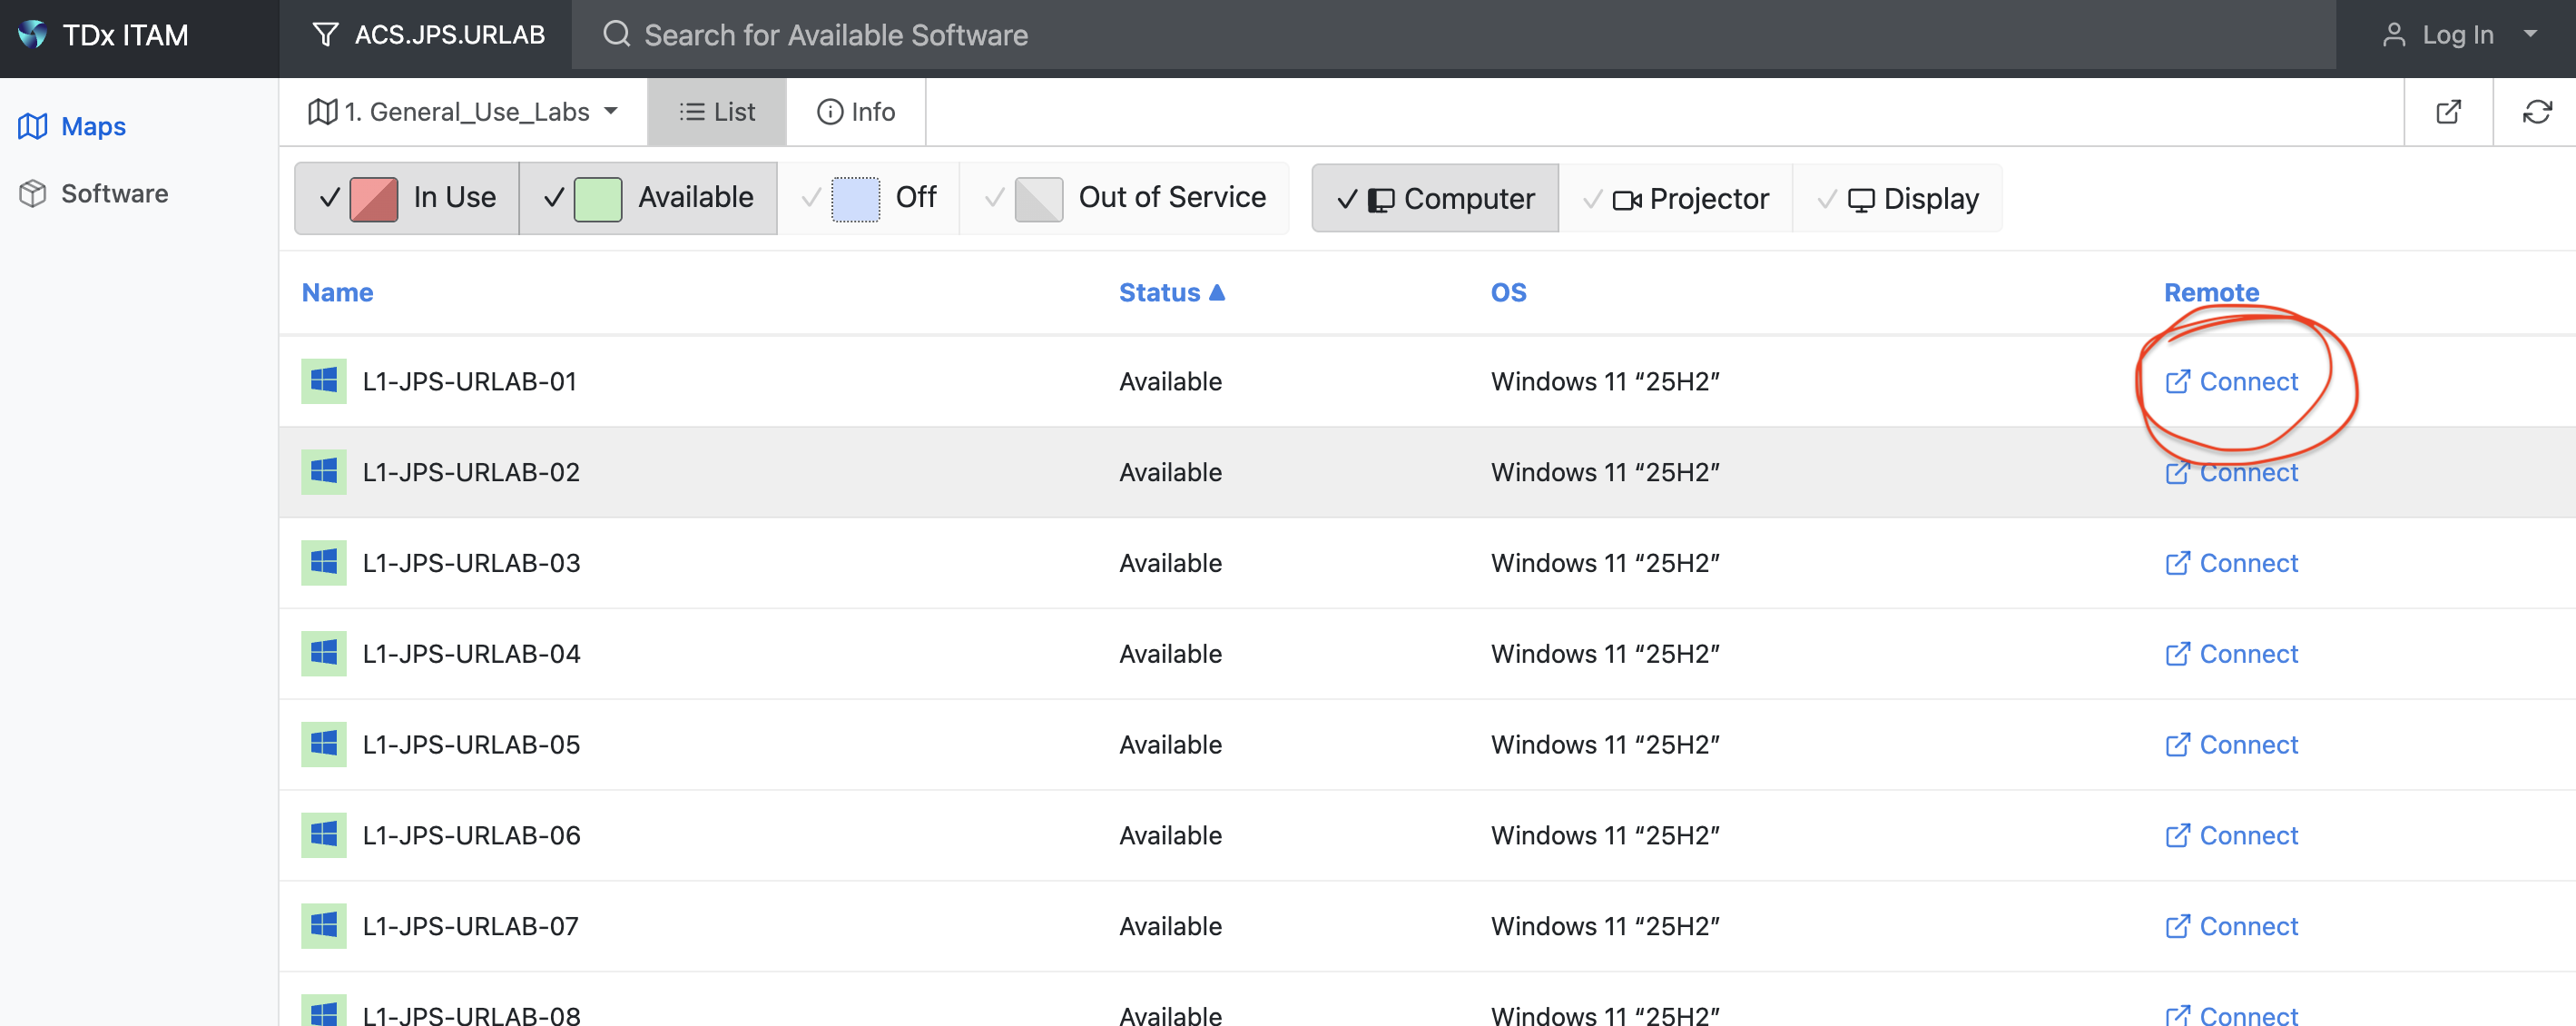
Task: Toggle the Computer device filter
Action: click(1435, 199)
